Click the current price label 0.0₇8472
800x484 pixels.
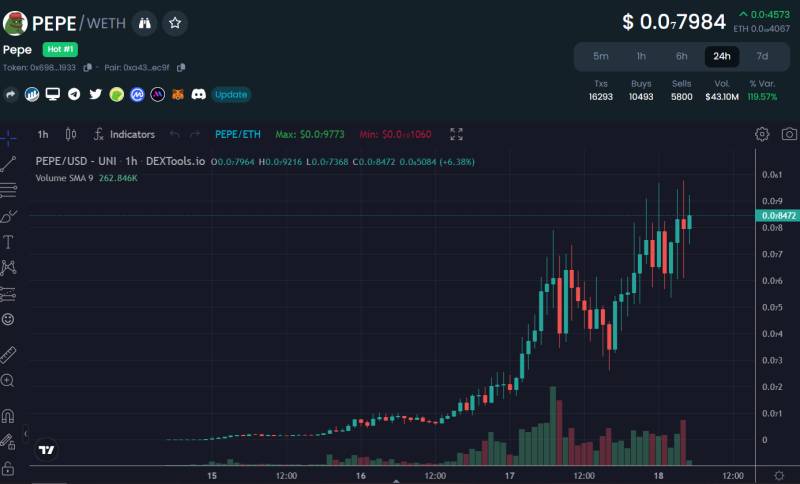coord(777,216)
